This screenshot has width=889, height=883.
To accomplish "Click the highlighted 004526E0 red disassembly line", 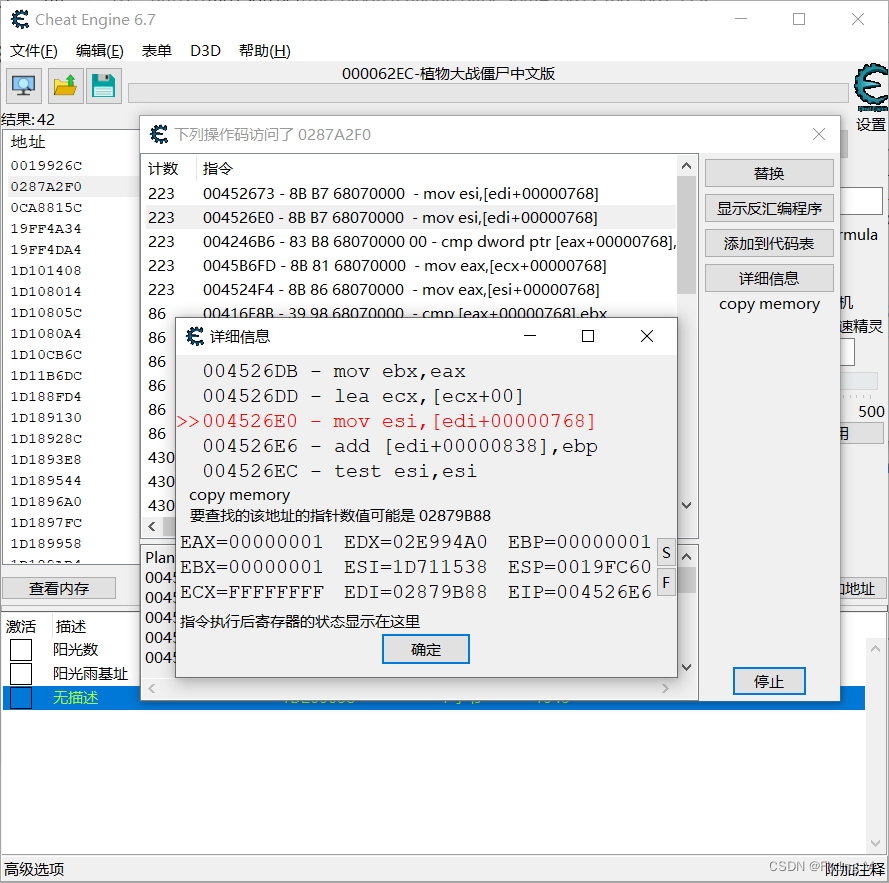I will tap(387, 421).
